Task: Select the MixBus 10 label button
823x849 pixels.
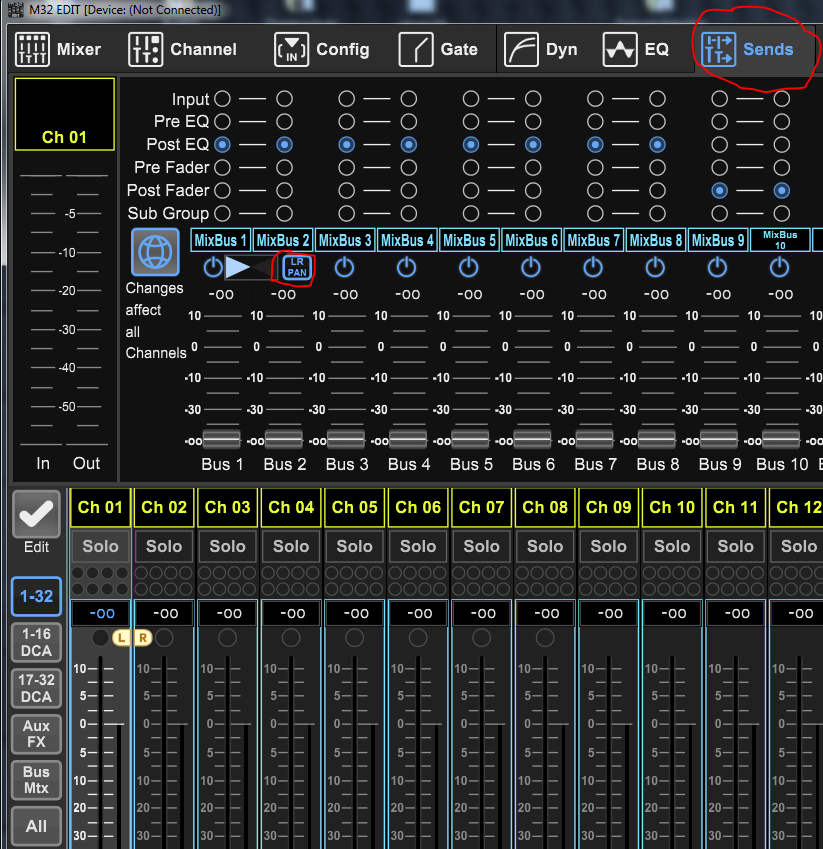Action: tap(780, 240)
